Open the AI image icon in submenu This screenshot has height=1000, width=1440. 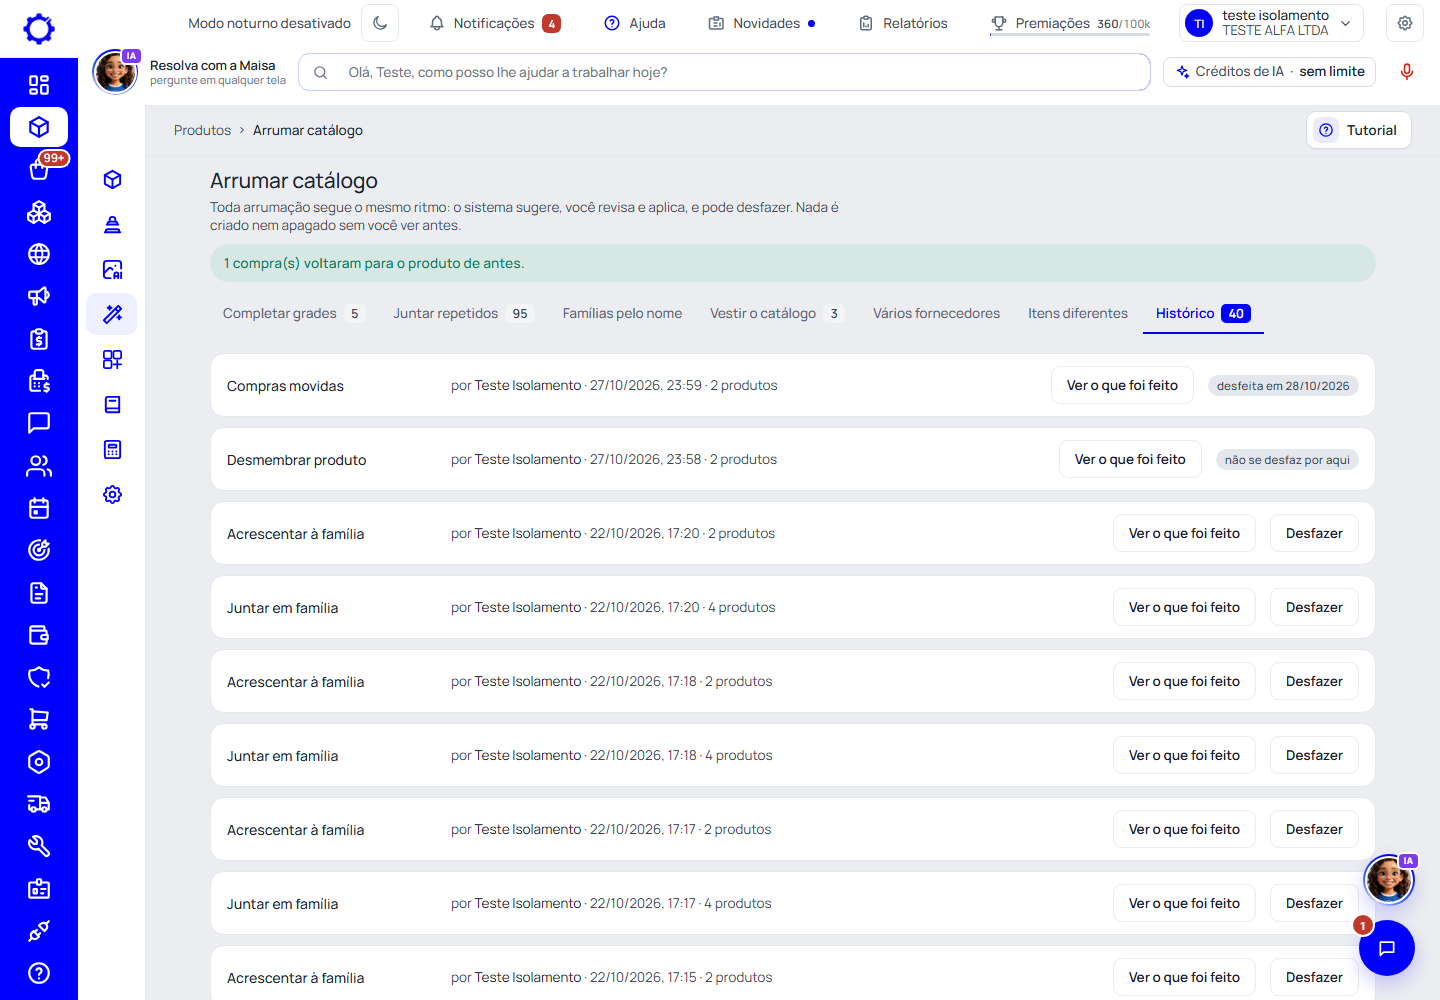click(112, 269)
